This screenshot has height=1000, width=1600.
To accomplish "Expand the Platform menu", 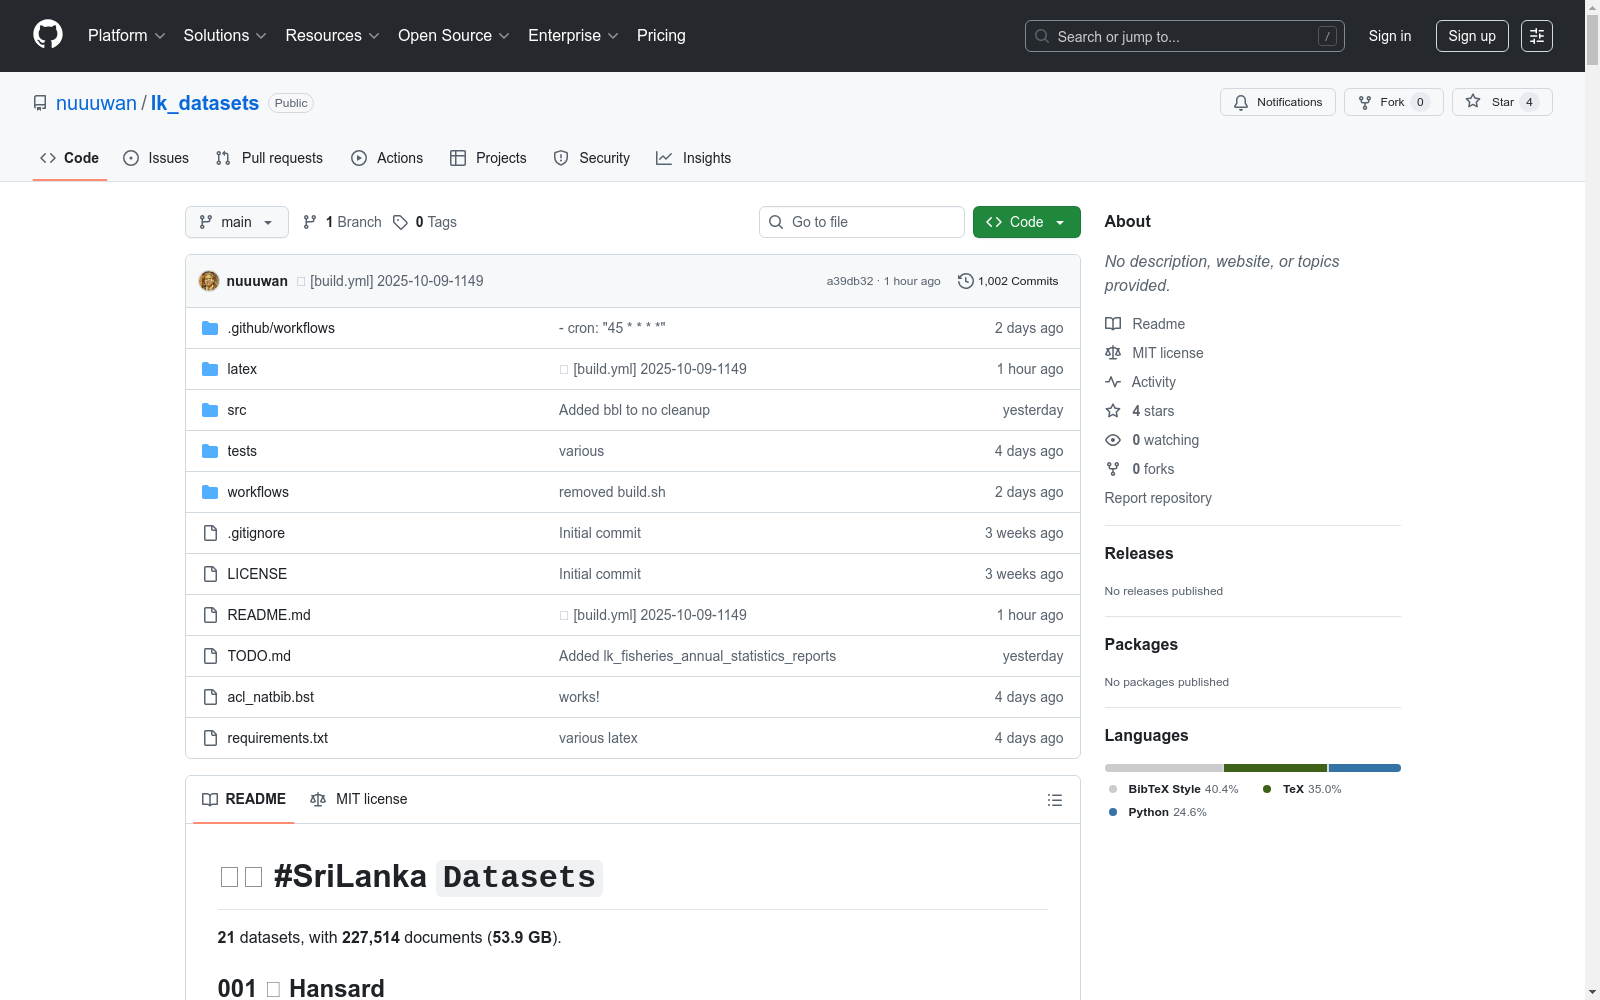I will point(126,36).
